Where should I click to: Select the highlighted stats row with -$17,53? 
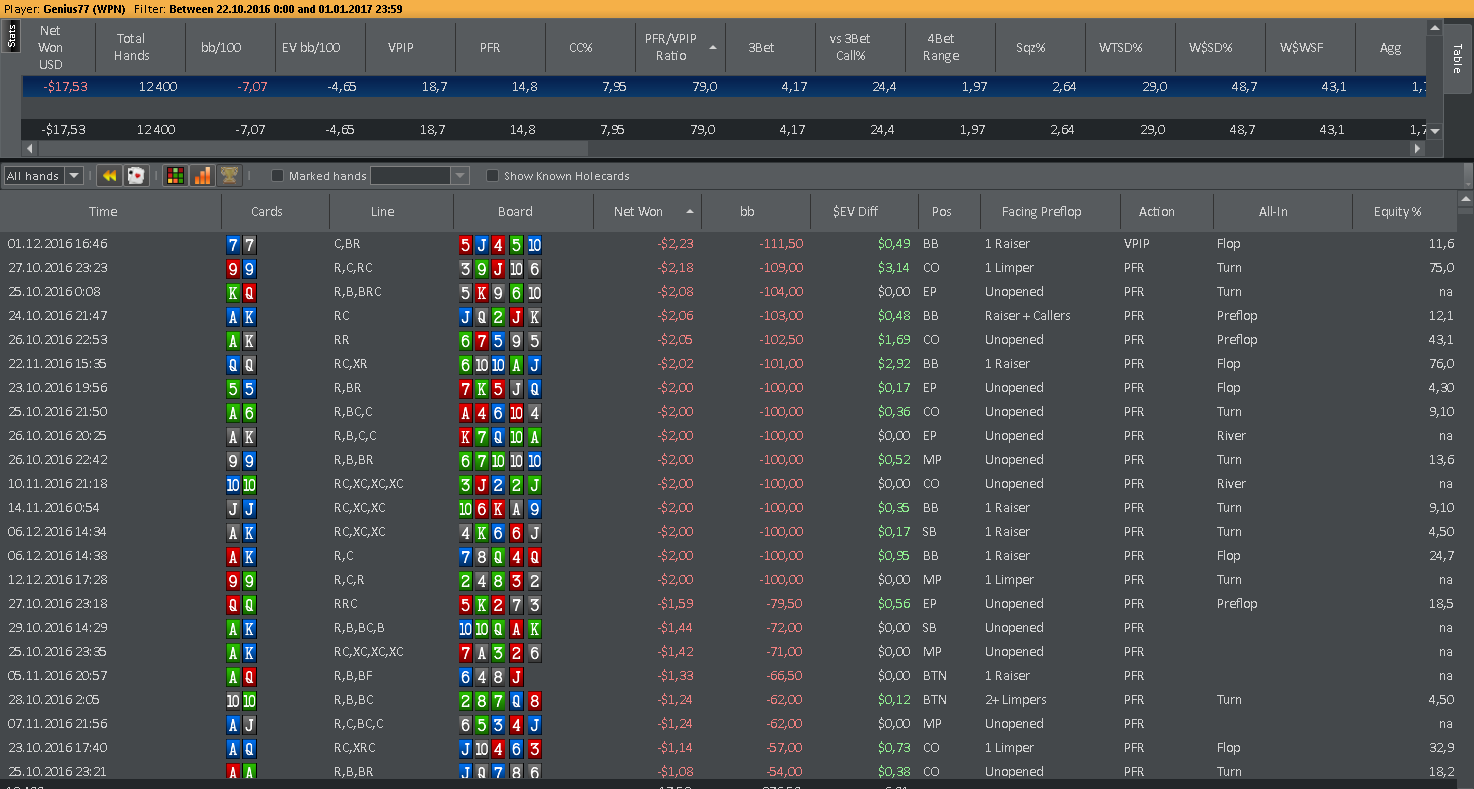pos(725,86)
